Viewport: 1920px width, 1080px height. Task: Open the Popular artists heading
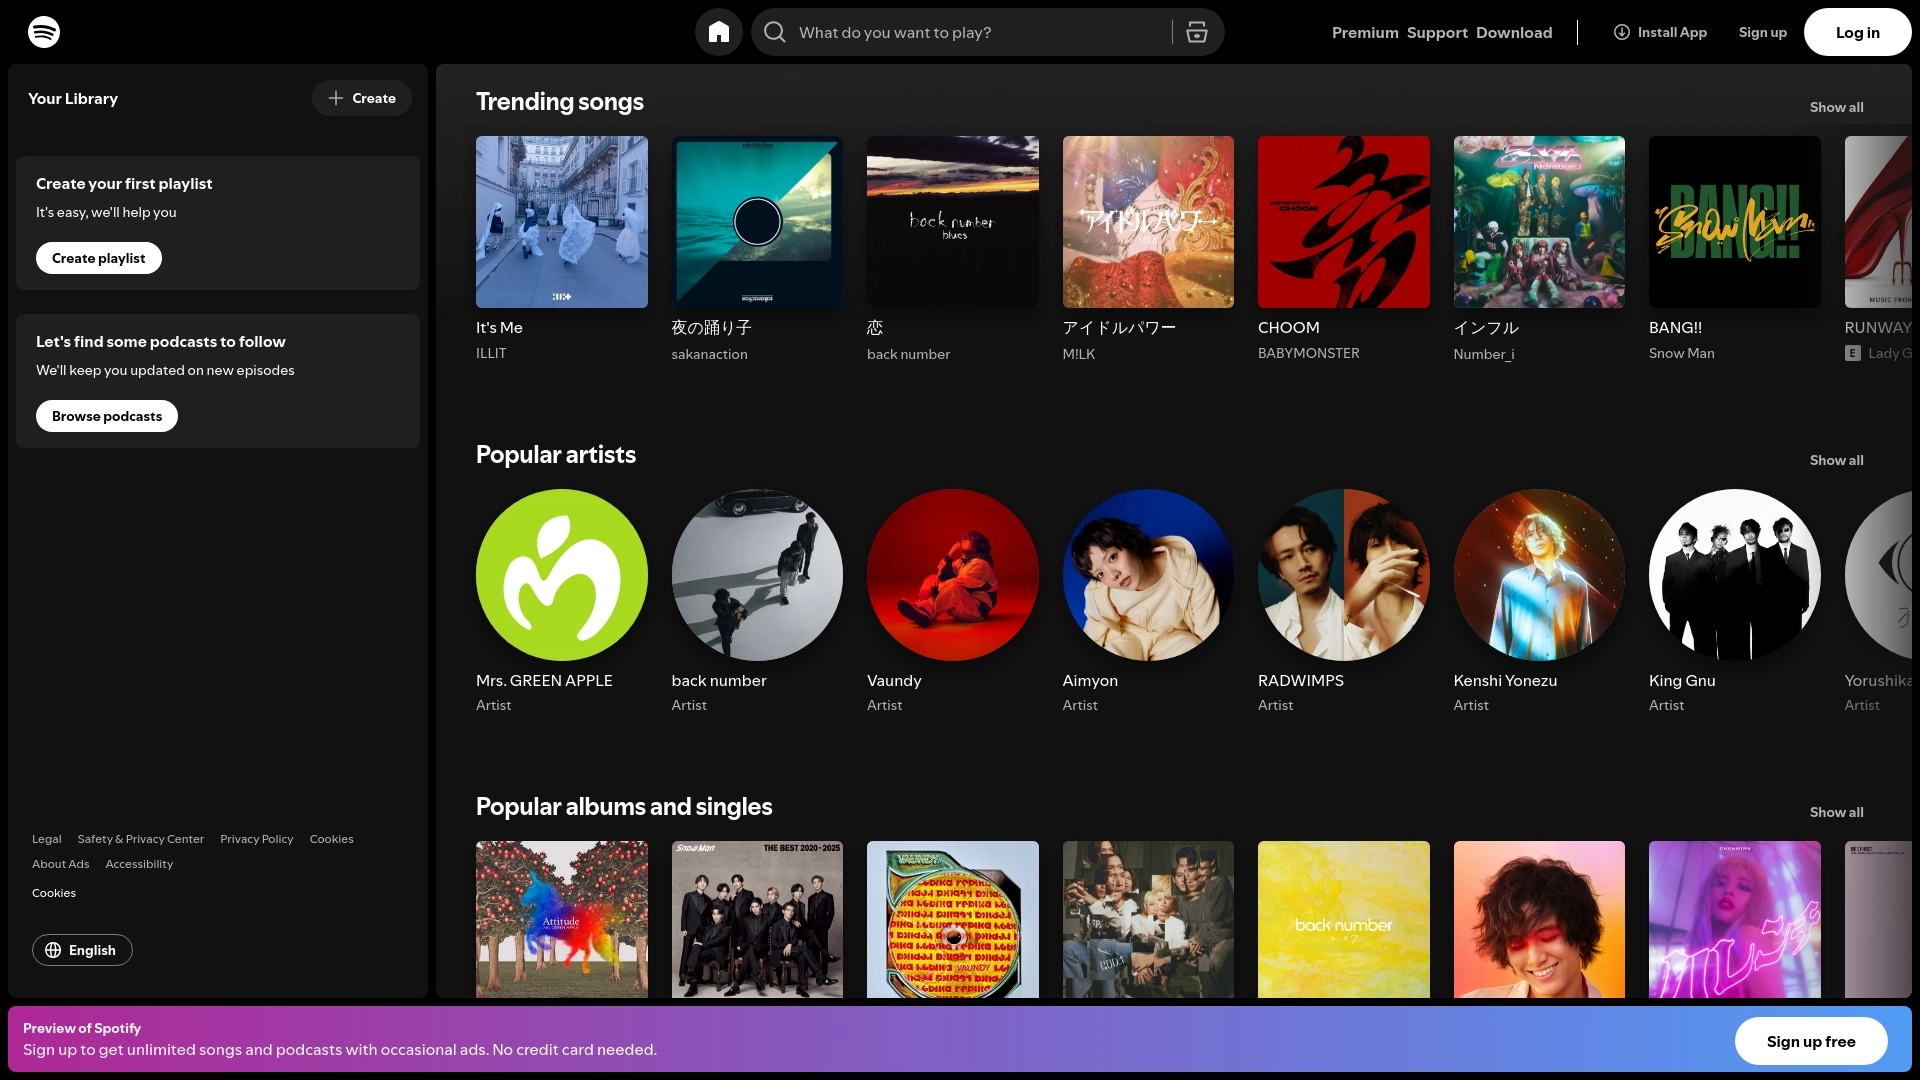pyautogui.click(x=555, y=454)
